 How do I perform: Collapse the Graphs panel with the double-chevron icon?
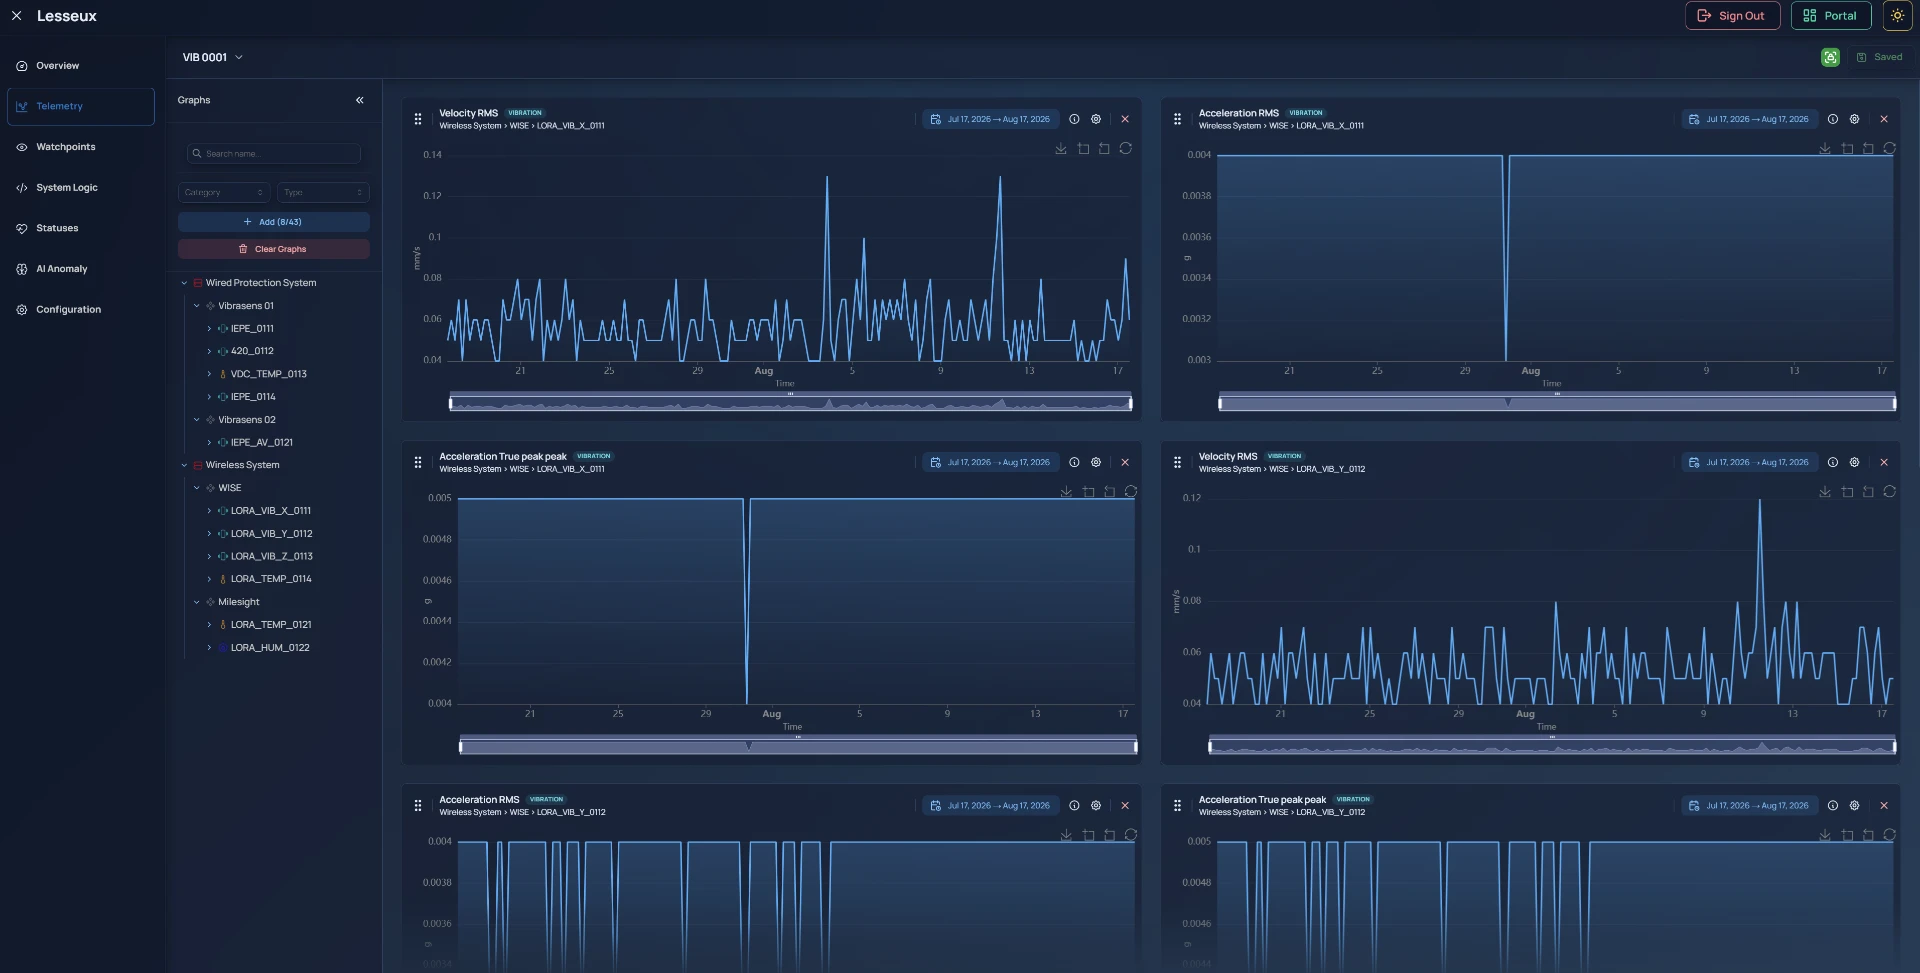coord(360,100)
